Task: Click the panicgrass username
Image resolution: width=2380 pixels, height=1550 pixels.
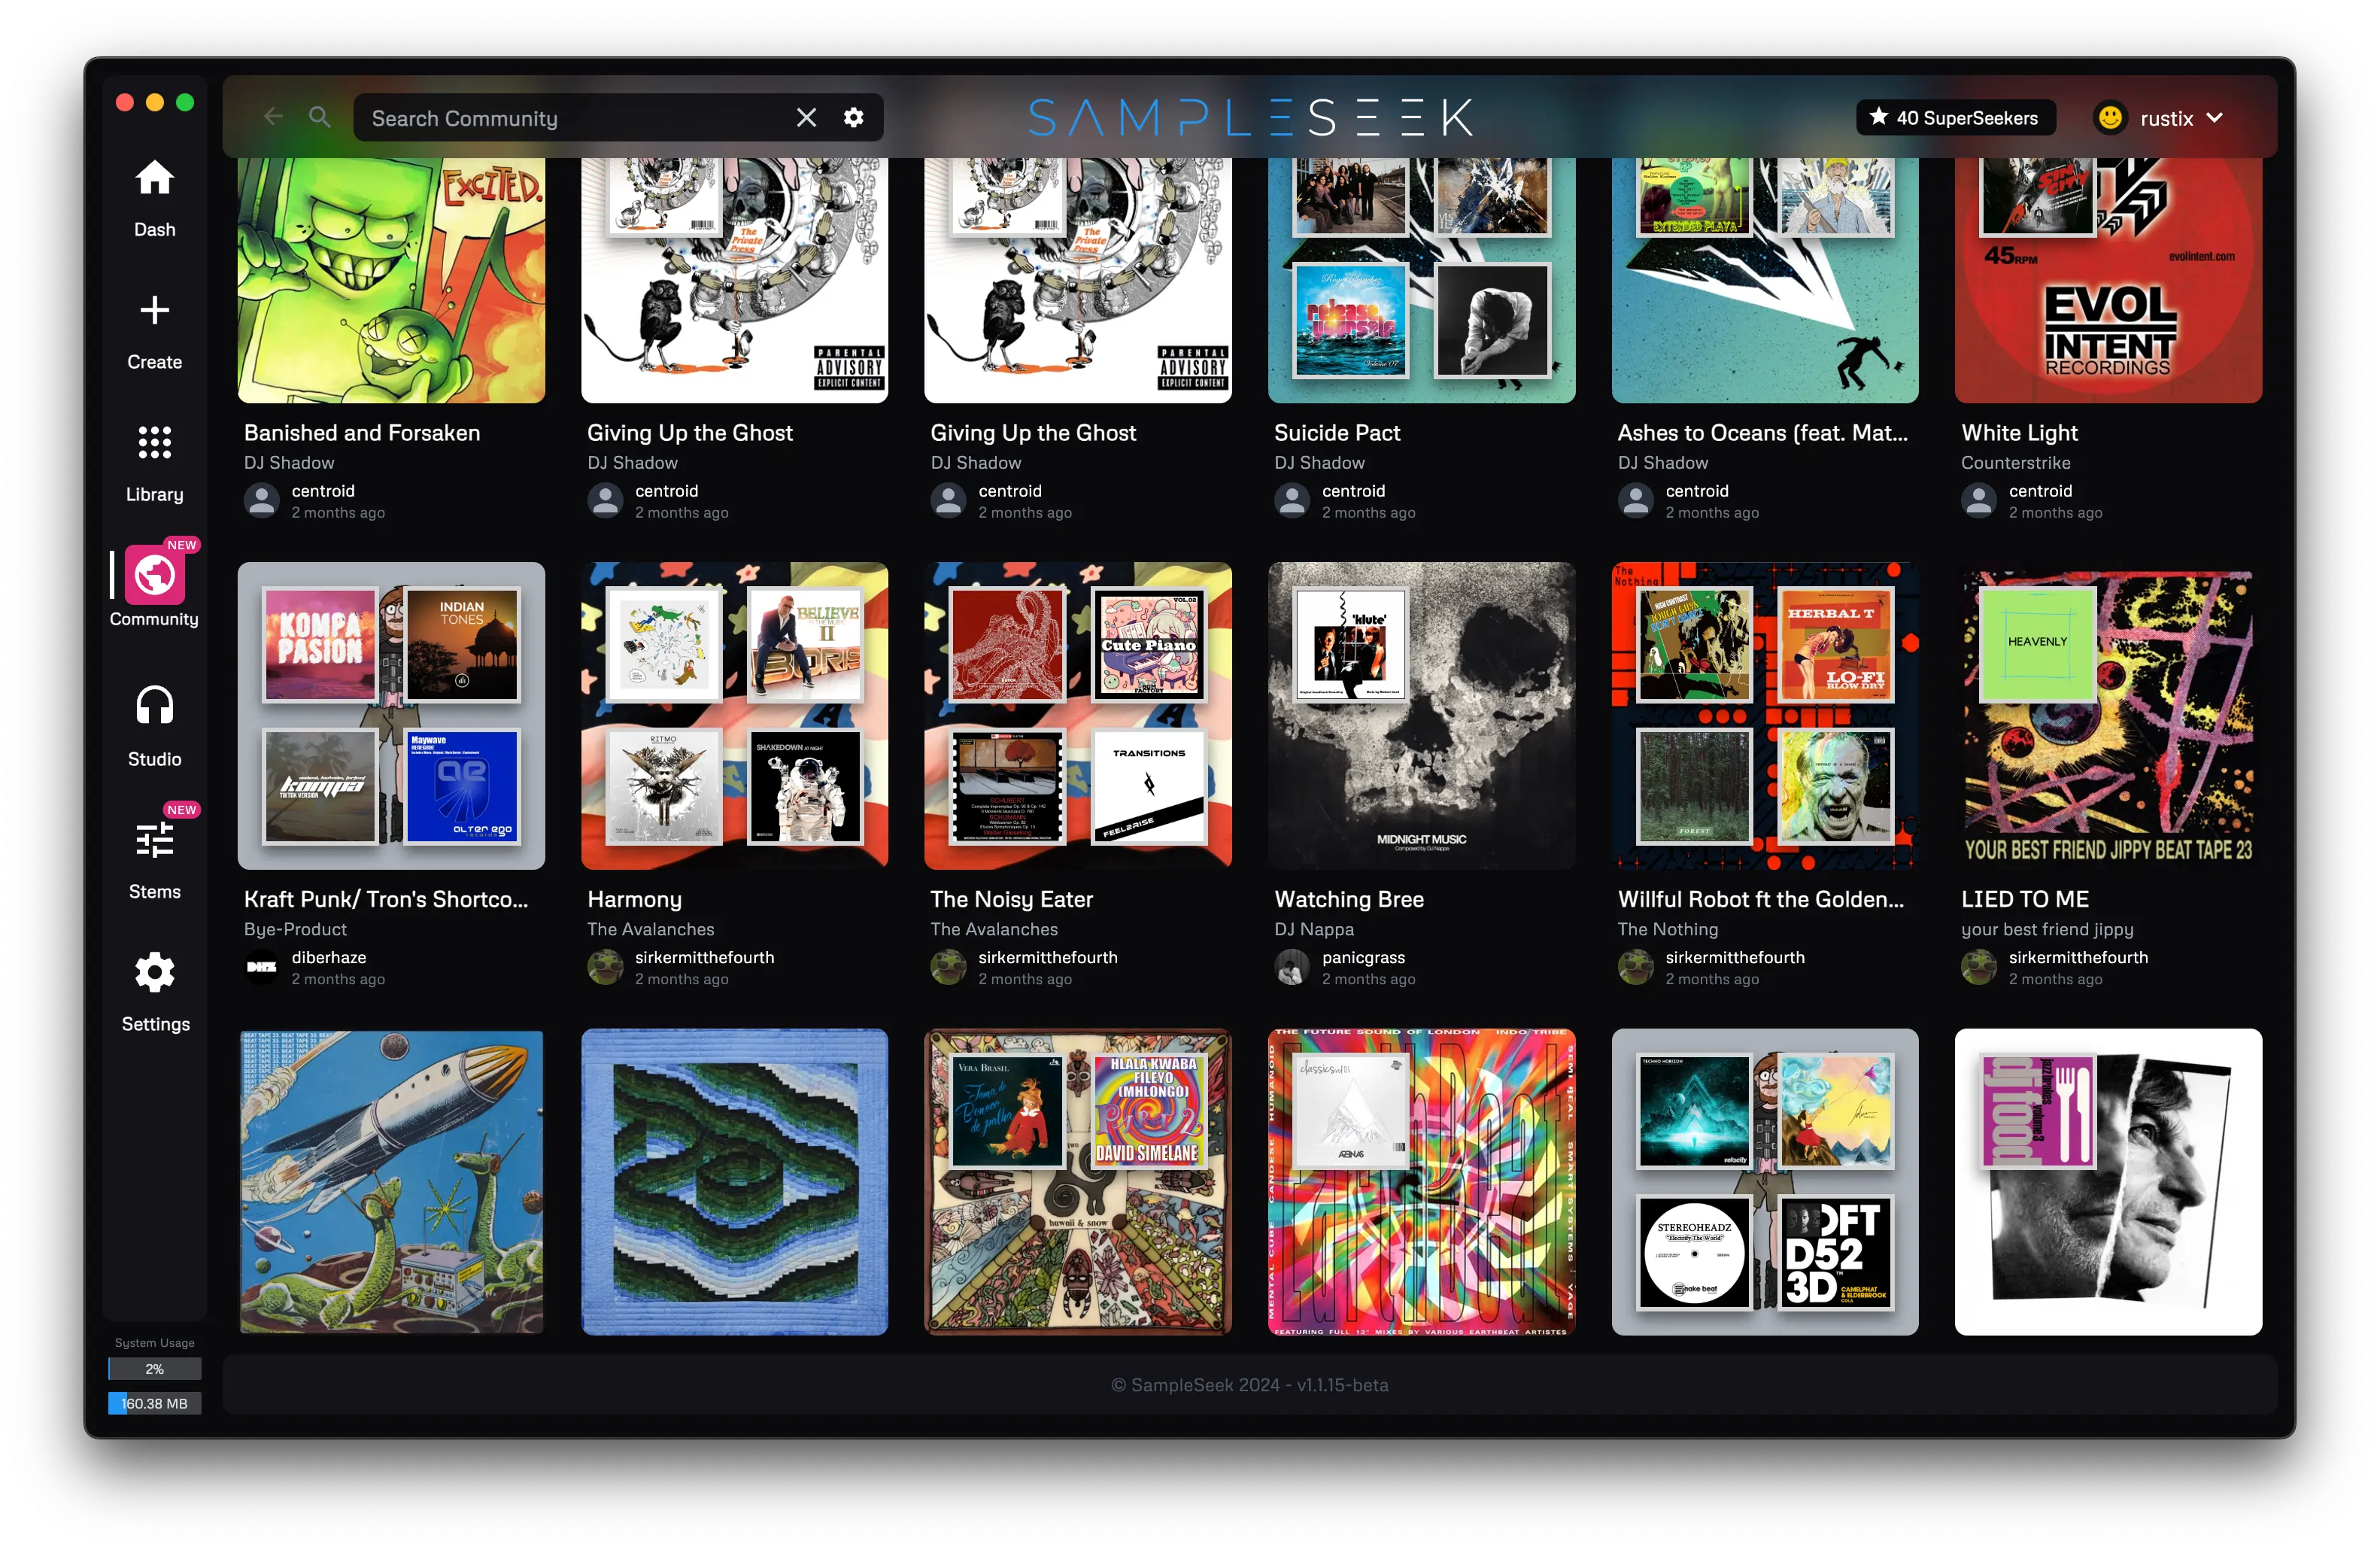Action: (1363, 957)
